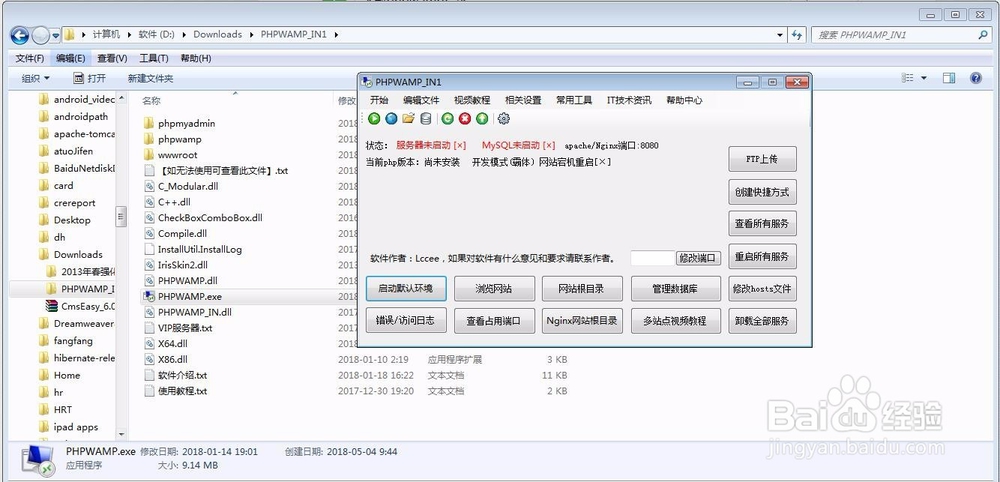
Task: Click the blue help question-mark icon
Action: [976, 78]
